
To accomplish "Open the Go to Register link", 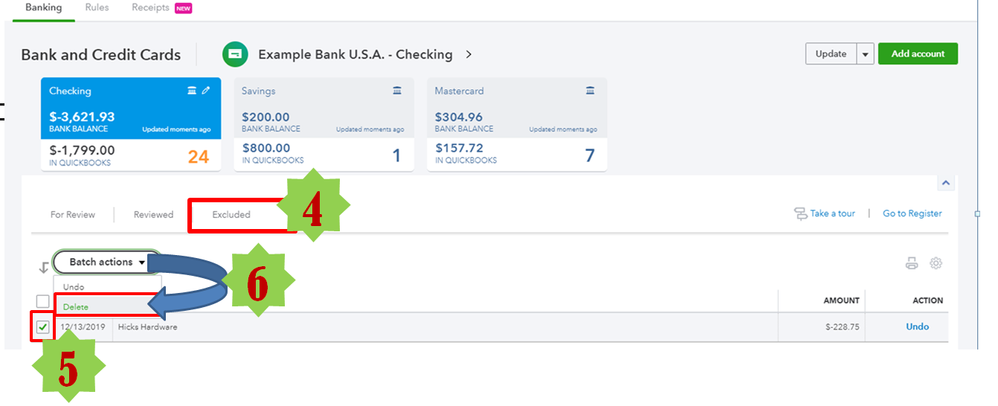I will 912,214.
